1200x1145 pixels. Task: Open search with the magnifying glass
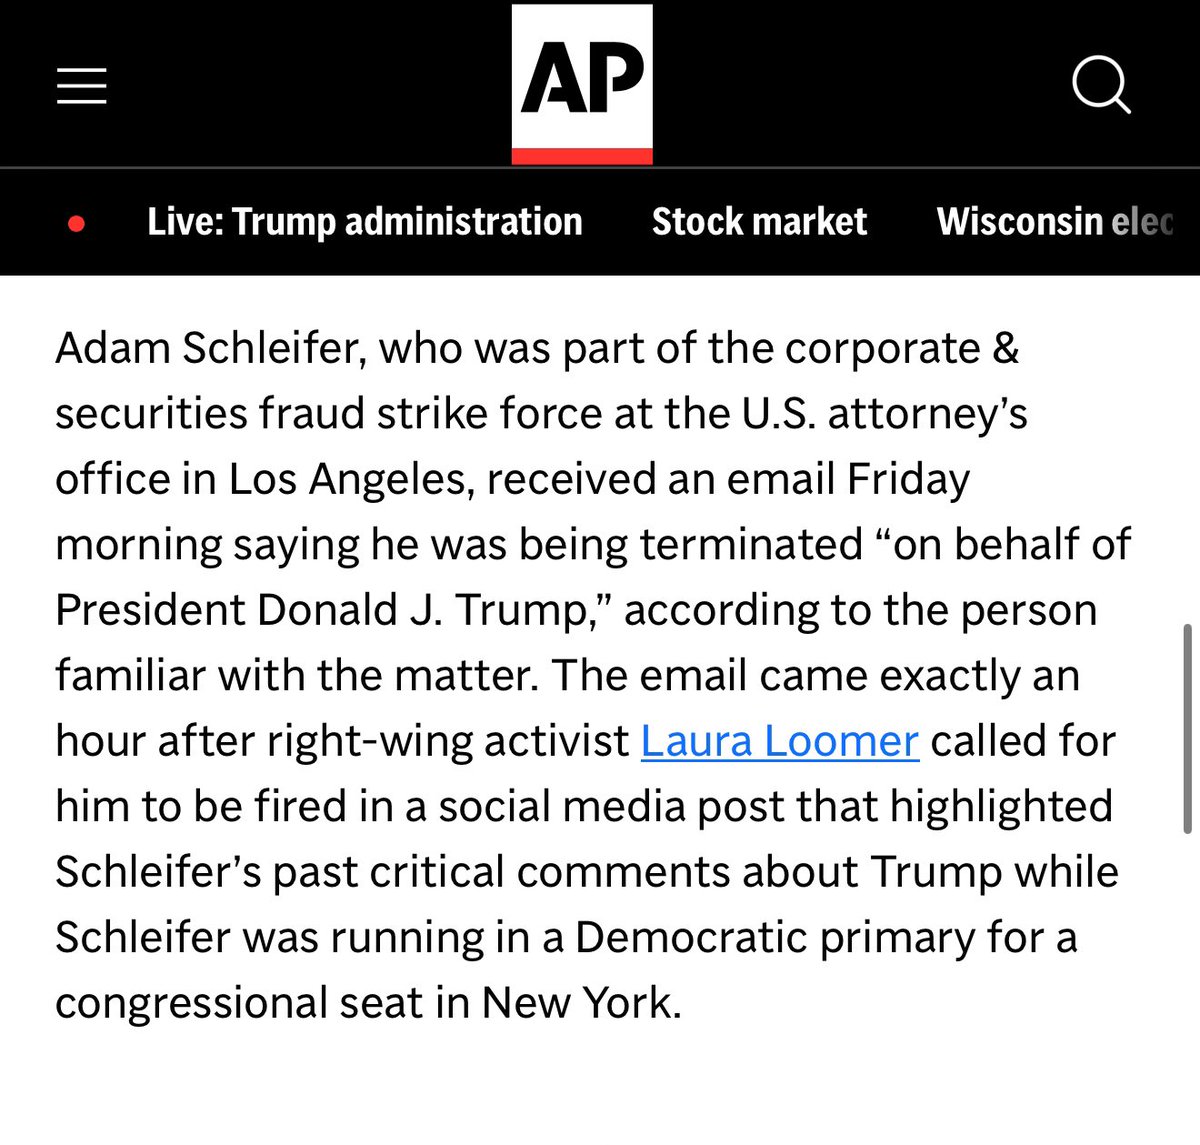click(1101, 85)
